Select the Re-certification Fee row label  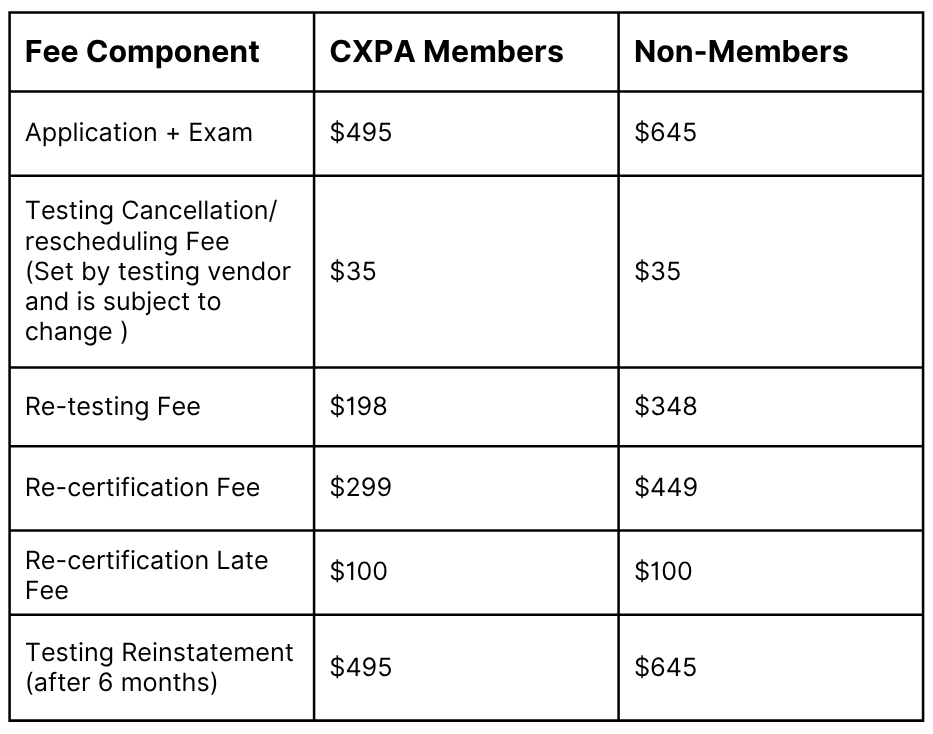143,488
